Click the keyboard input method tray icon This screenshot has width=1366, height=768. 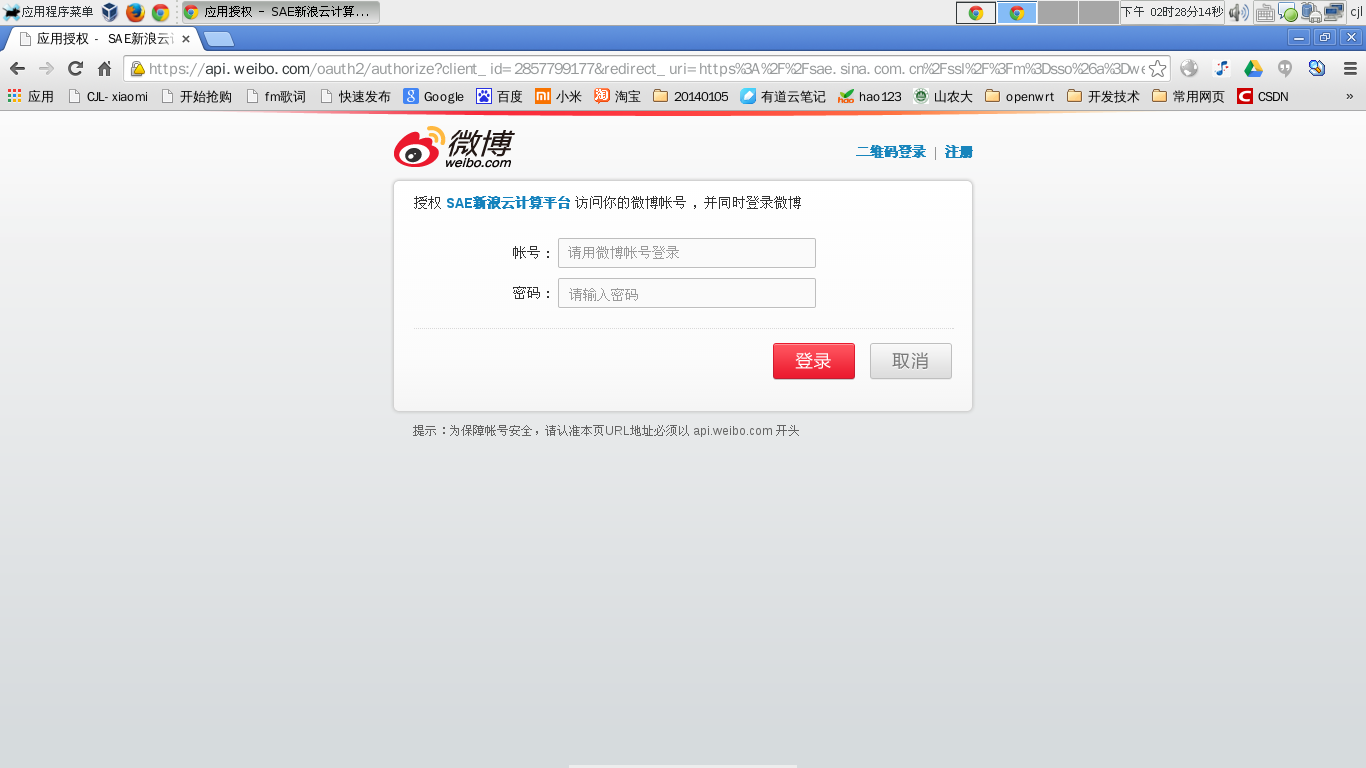pos(1265,13)
